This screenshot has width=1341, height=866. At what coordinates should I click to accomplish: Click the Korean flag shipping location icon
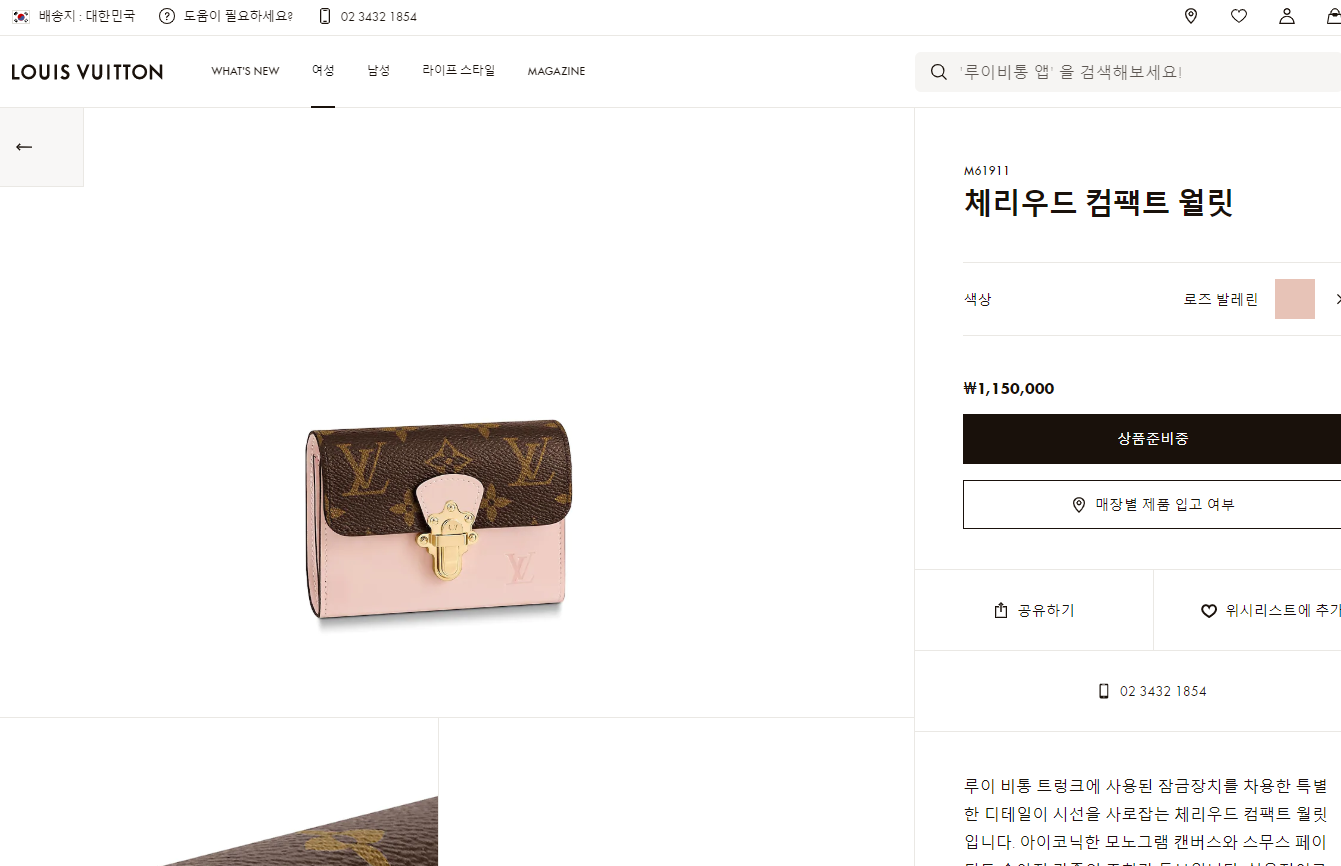pyautogui.click(x=21, y=16)
